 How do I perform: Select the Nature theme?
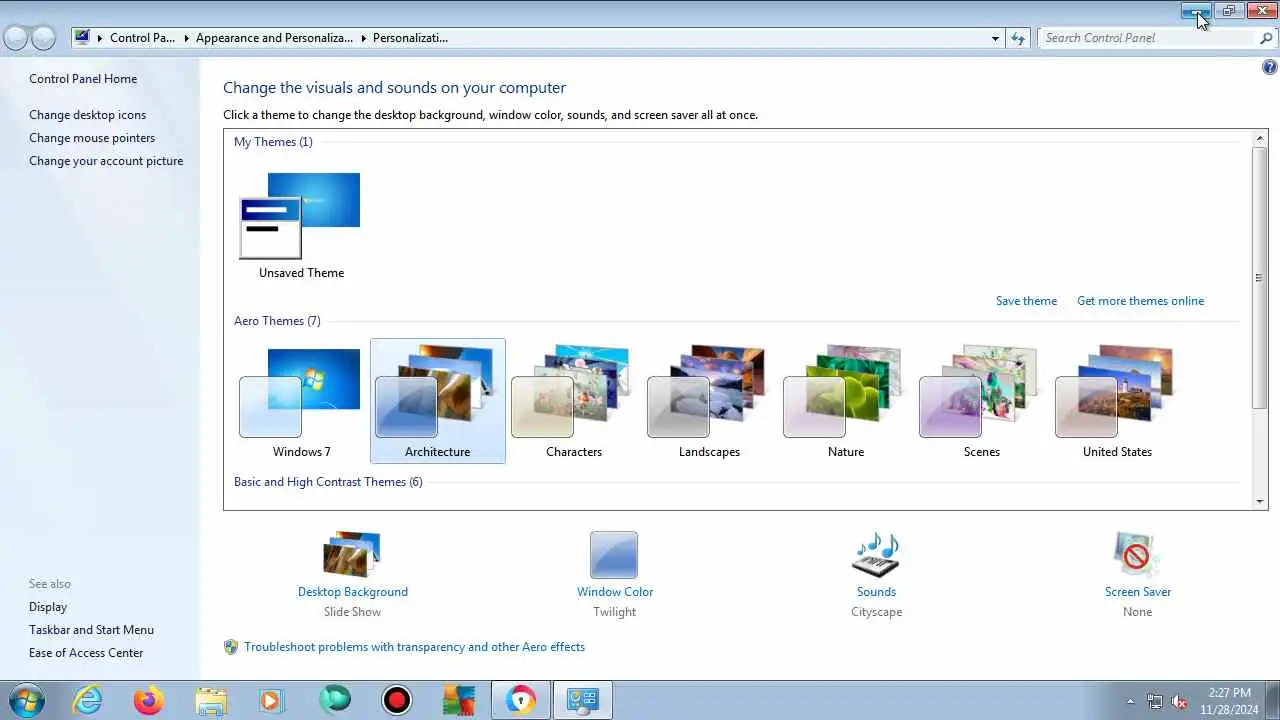click(x=846, y=401)
